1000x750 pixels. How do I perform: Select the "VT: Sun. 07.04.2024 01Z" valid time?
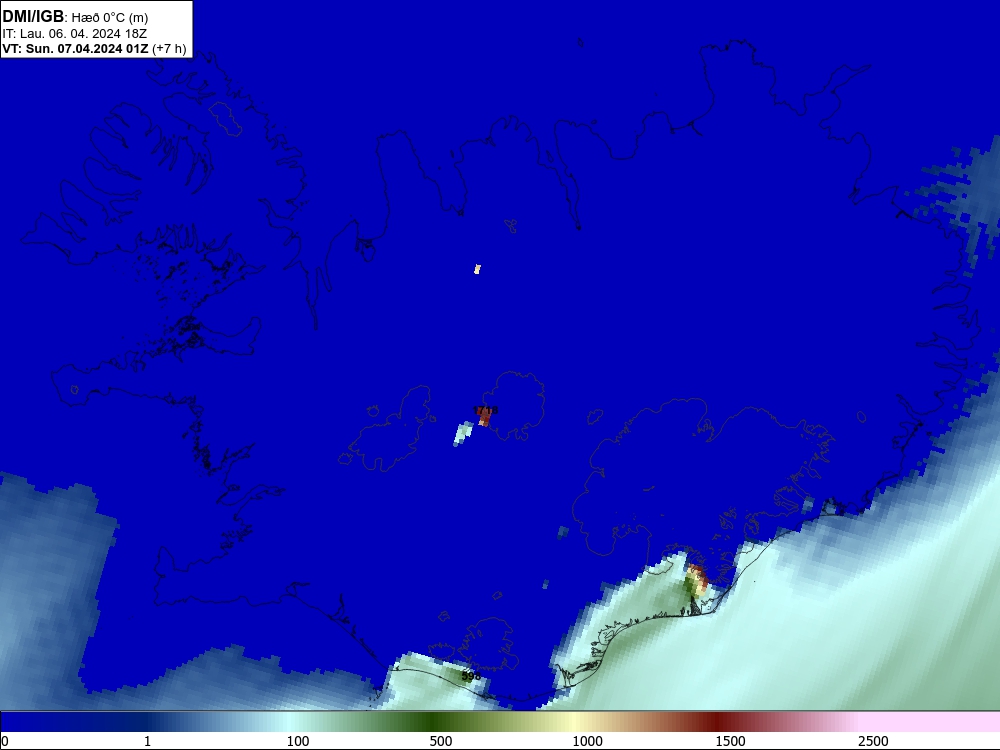click(x=75, y=48)
